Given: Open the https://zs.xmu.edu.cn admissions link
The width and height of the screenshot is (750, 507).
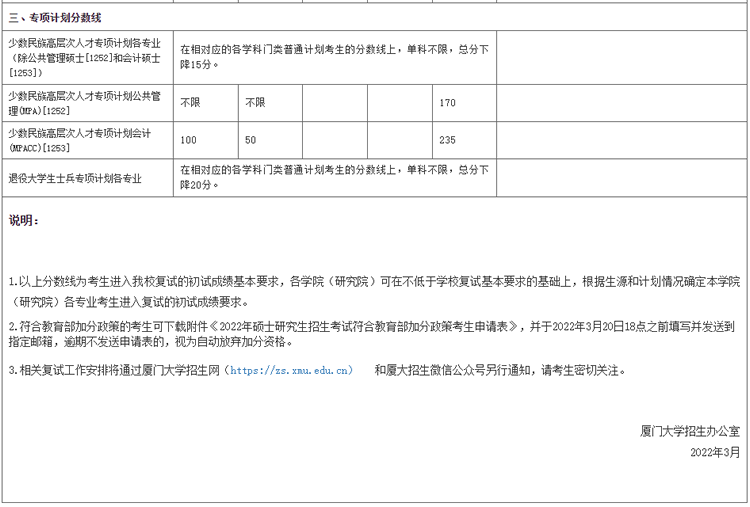Looking at the screenshot, I should pyautogui.click(x=291, y=370).
